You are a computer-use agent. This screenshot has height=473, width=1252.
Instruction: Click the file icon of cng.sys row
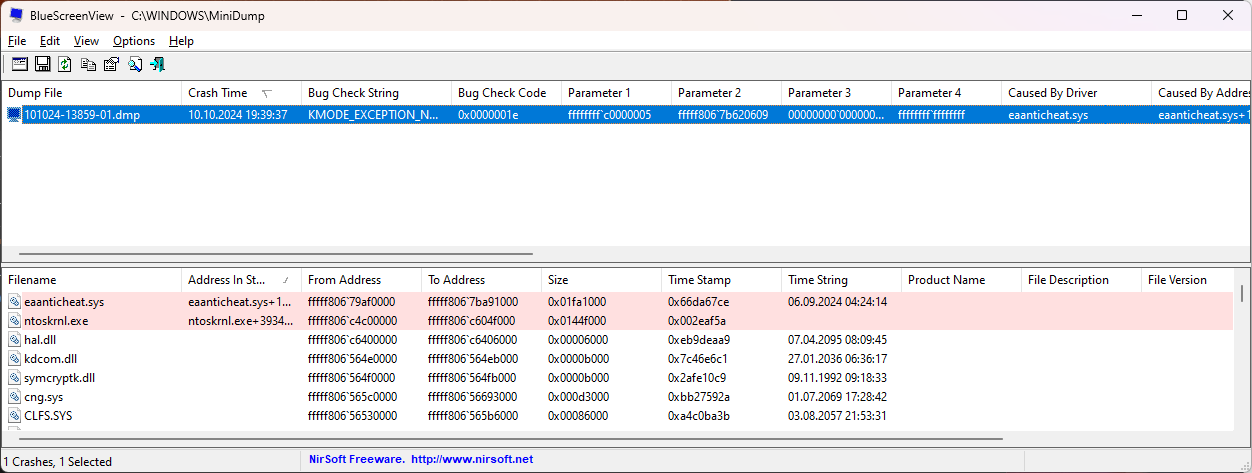(14, 397)
